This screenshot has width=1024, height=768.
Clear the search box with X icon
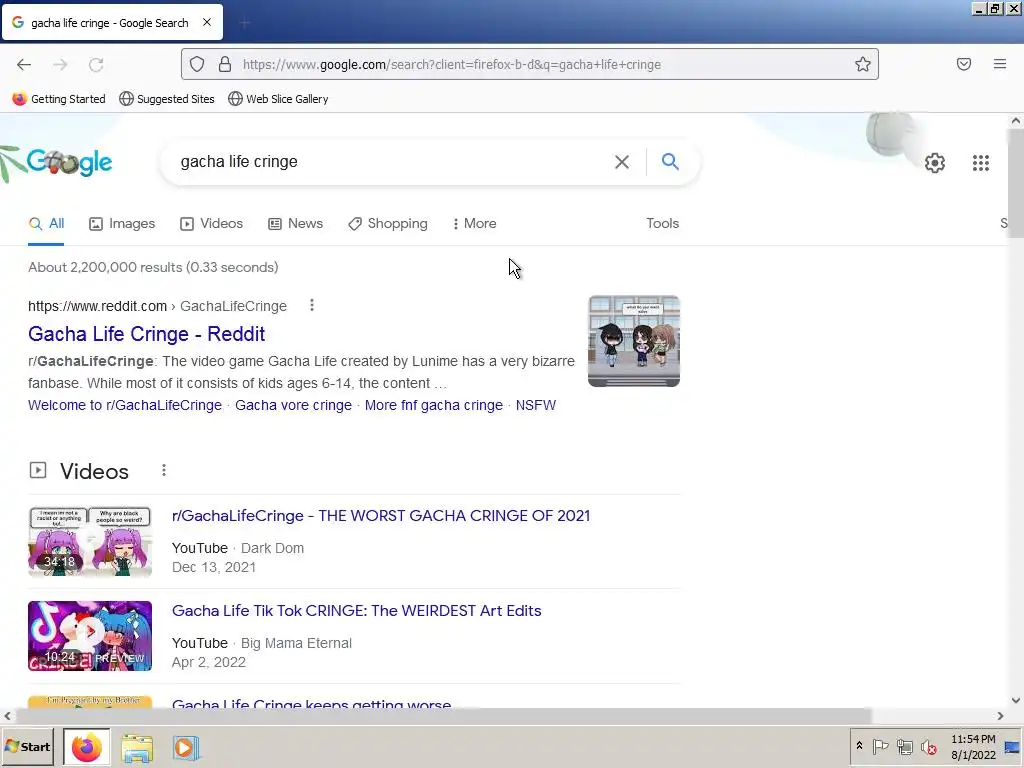(x=622, y=161)
